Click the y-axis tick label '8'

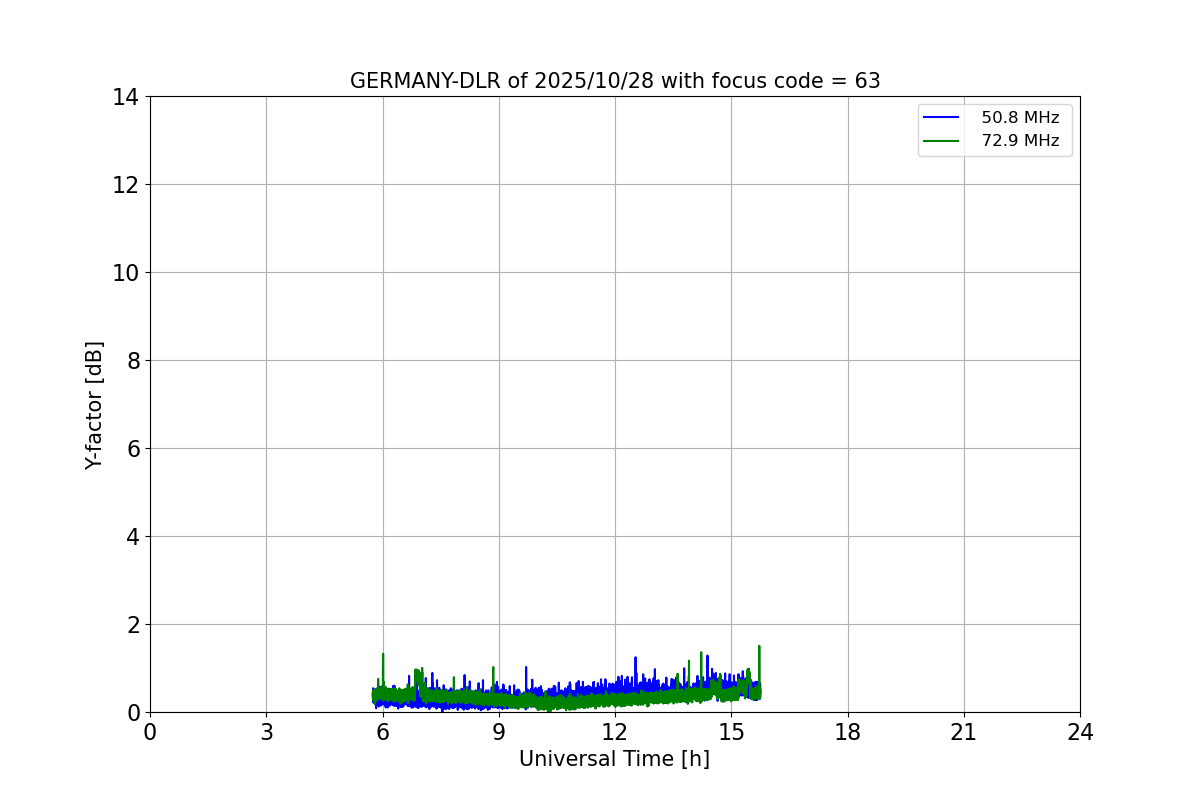click(133, 361)
